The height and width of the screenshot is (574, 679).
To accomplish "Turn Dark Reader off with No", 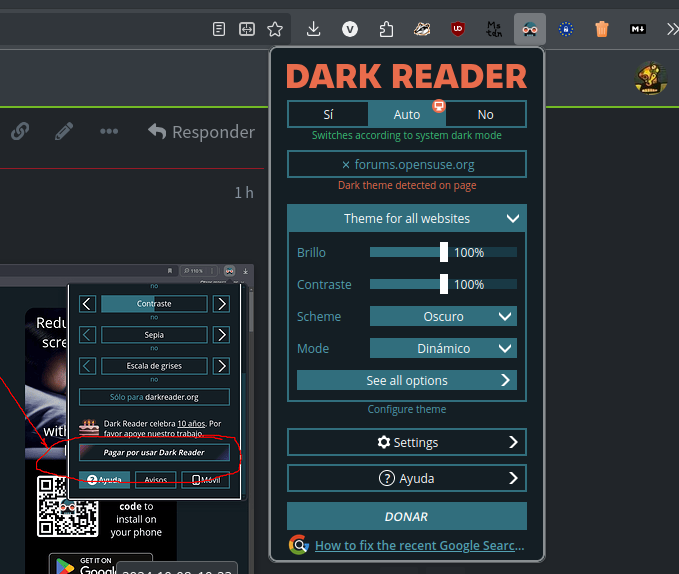I will click(x=485, y=114).
